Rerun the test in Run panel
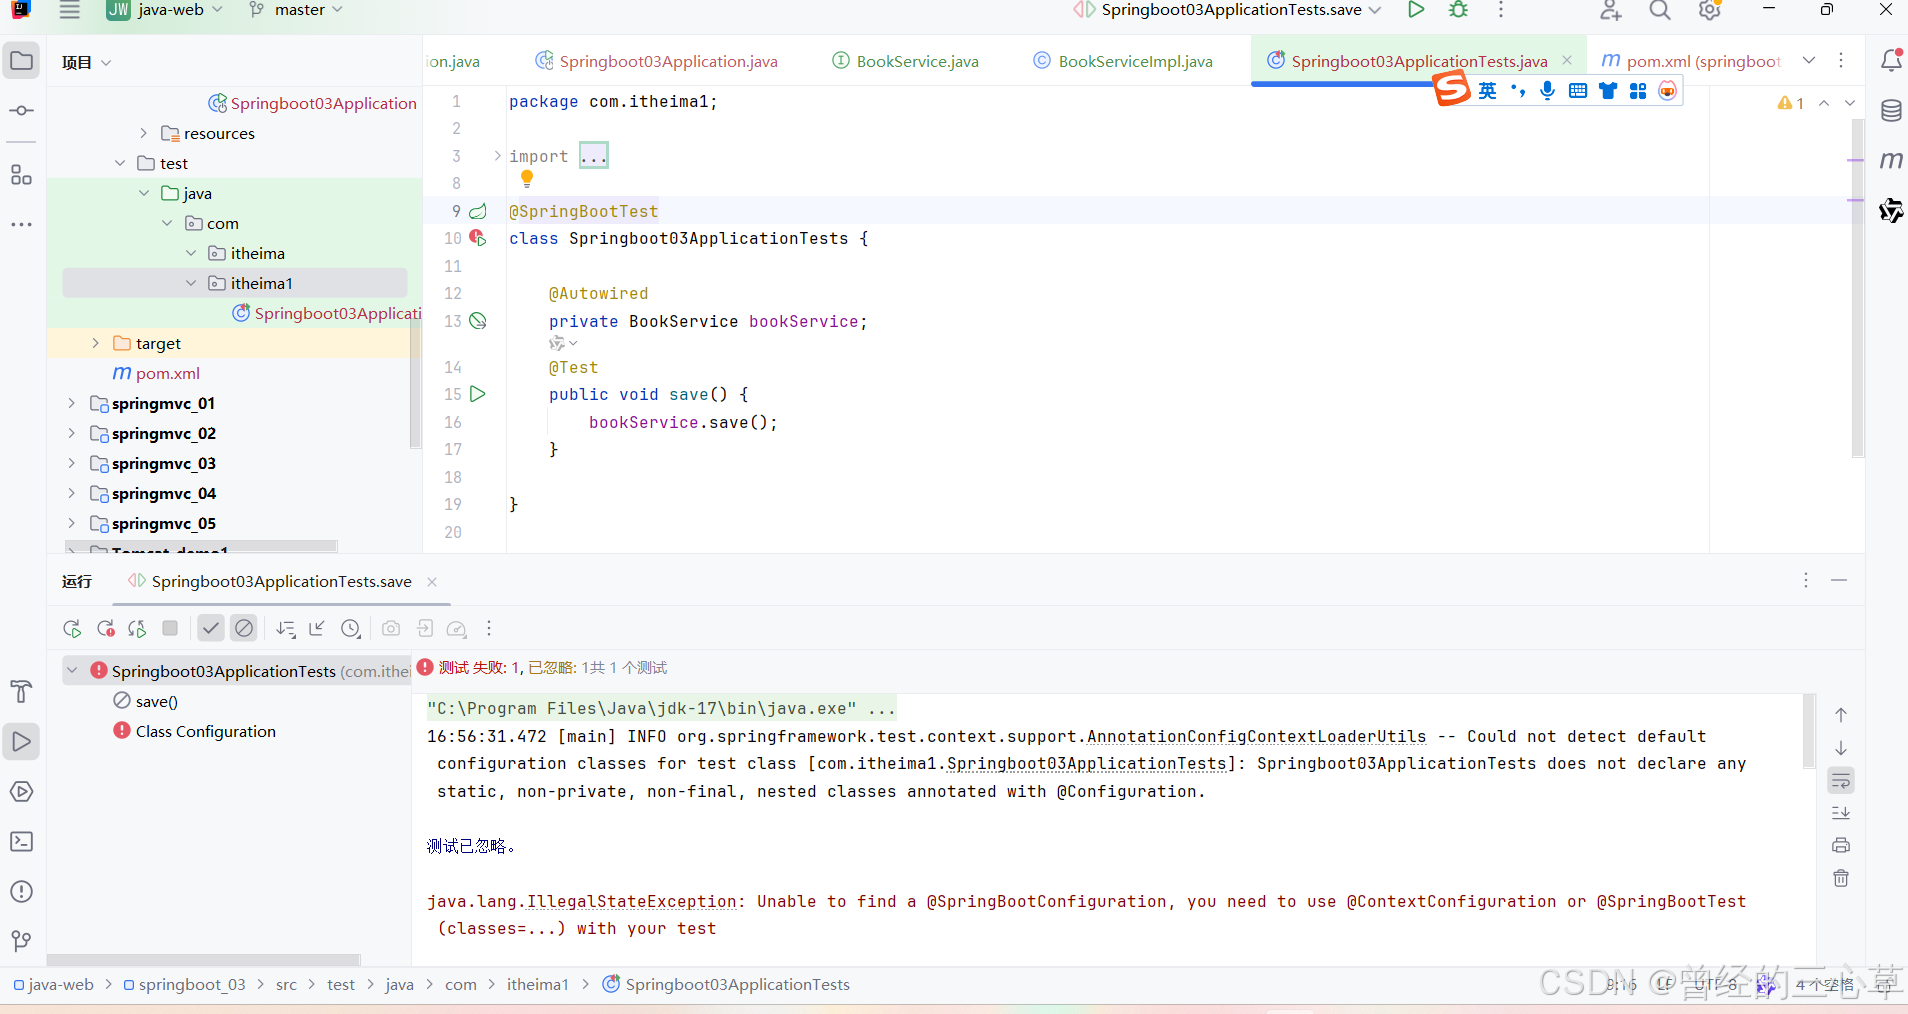 pos(72,629)
